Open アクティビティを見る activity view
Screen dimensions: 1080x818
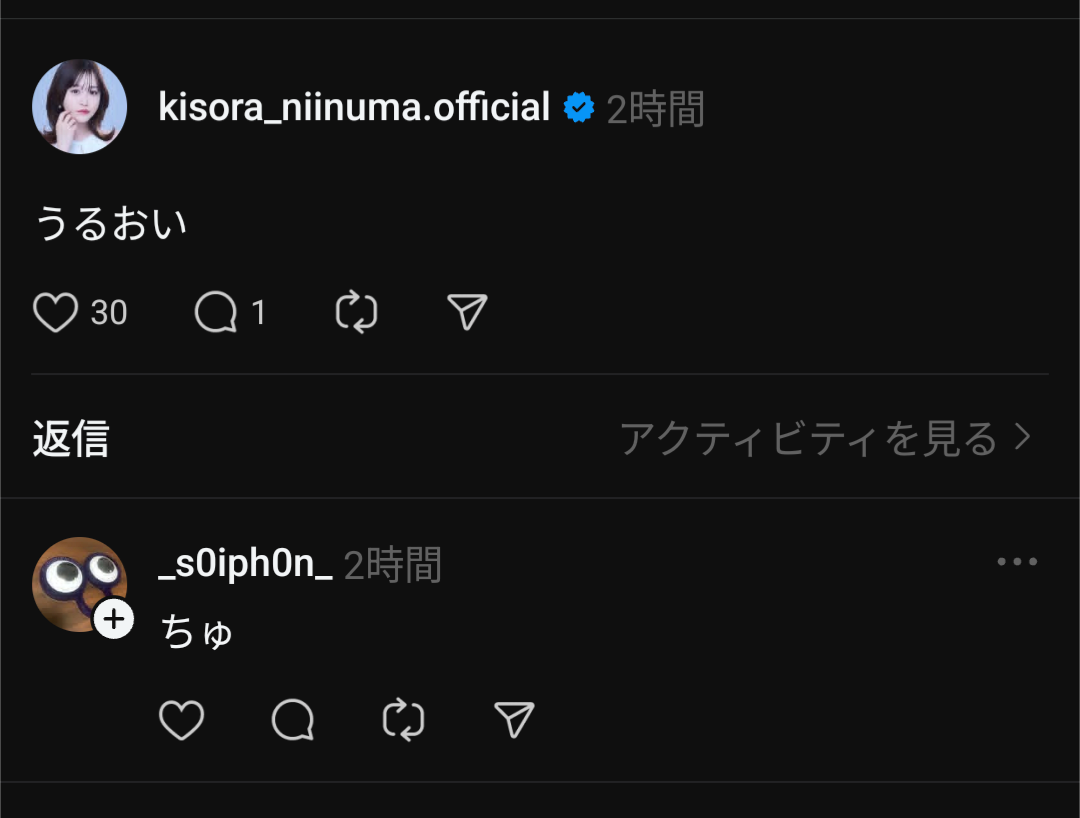tap(824, 438)
